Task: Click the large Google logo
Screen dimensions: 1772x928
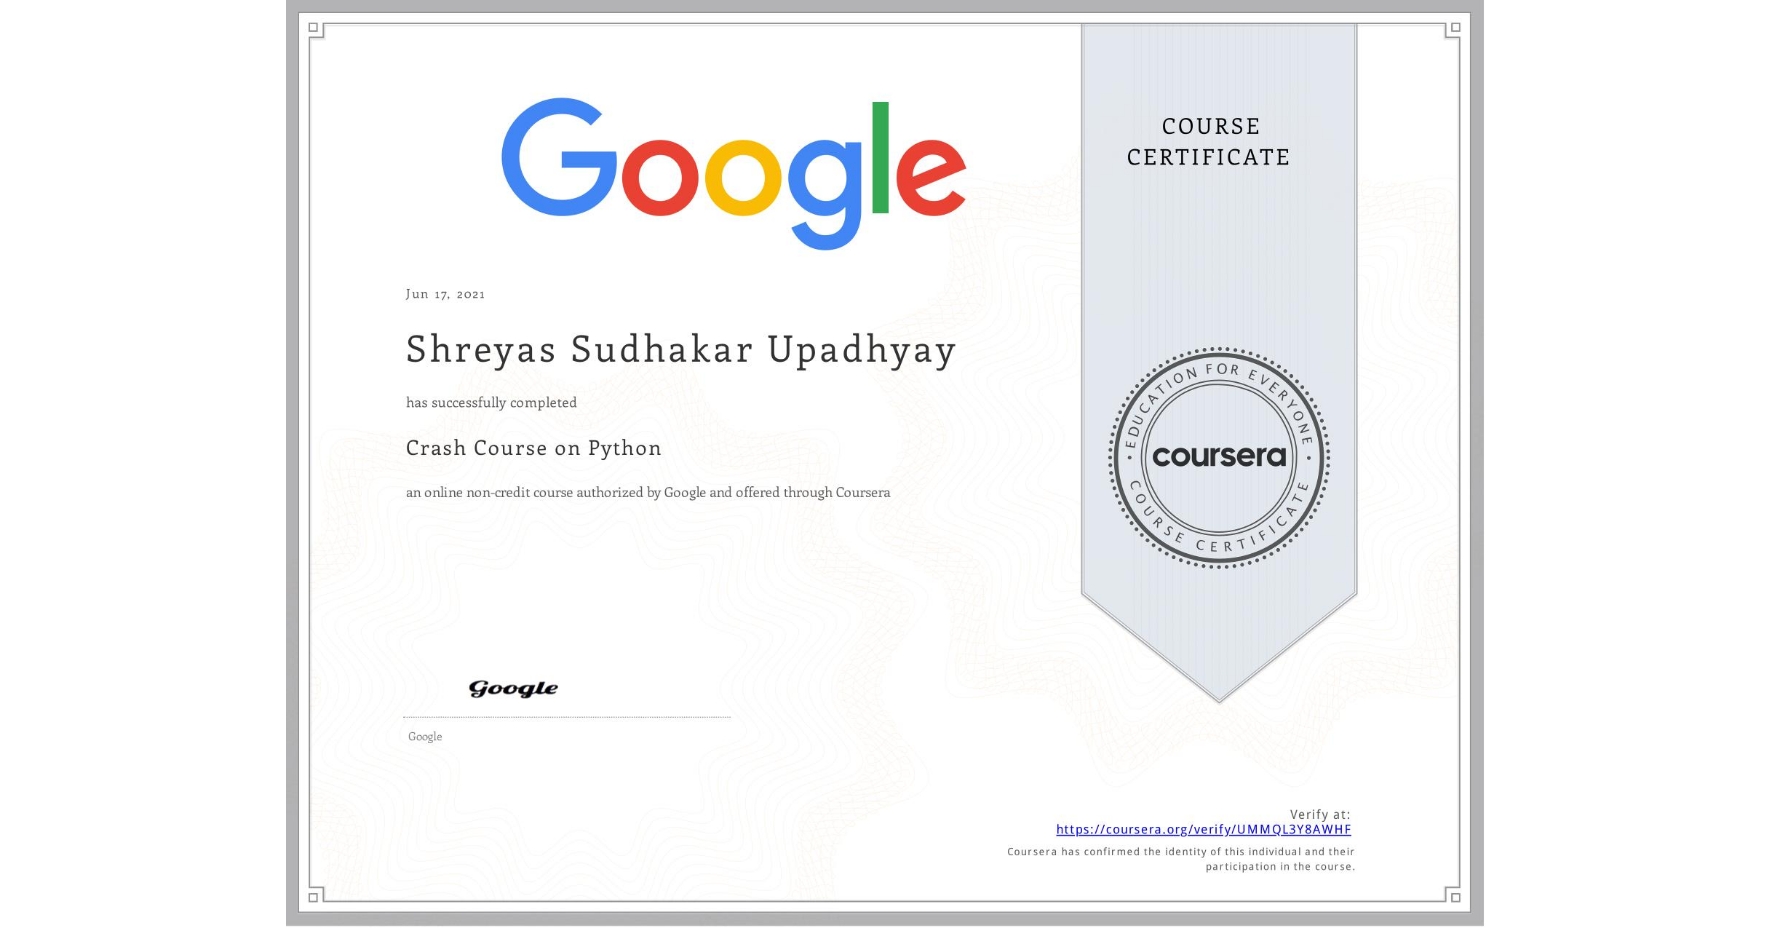Action: pos(733,173)
